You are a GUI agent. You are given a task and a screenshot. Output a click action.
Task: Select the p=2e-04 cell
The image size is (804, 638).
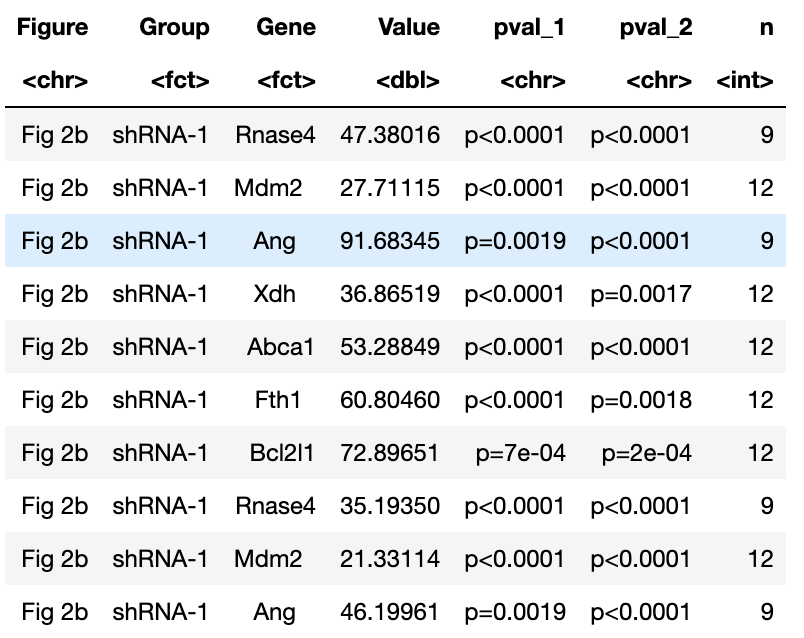tap(647, 453)
